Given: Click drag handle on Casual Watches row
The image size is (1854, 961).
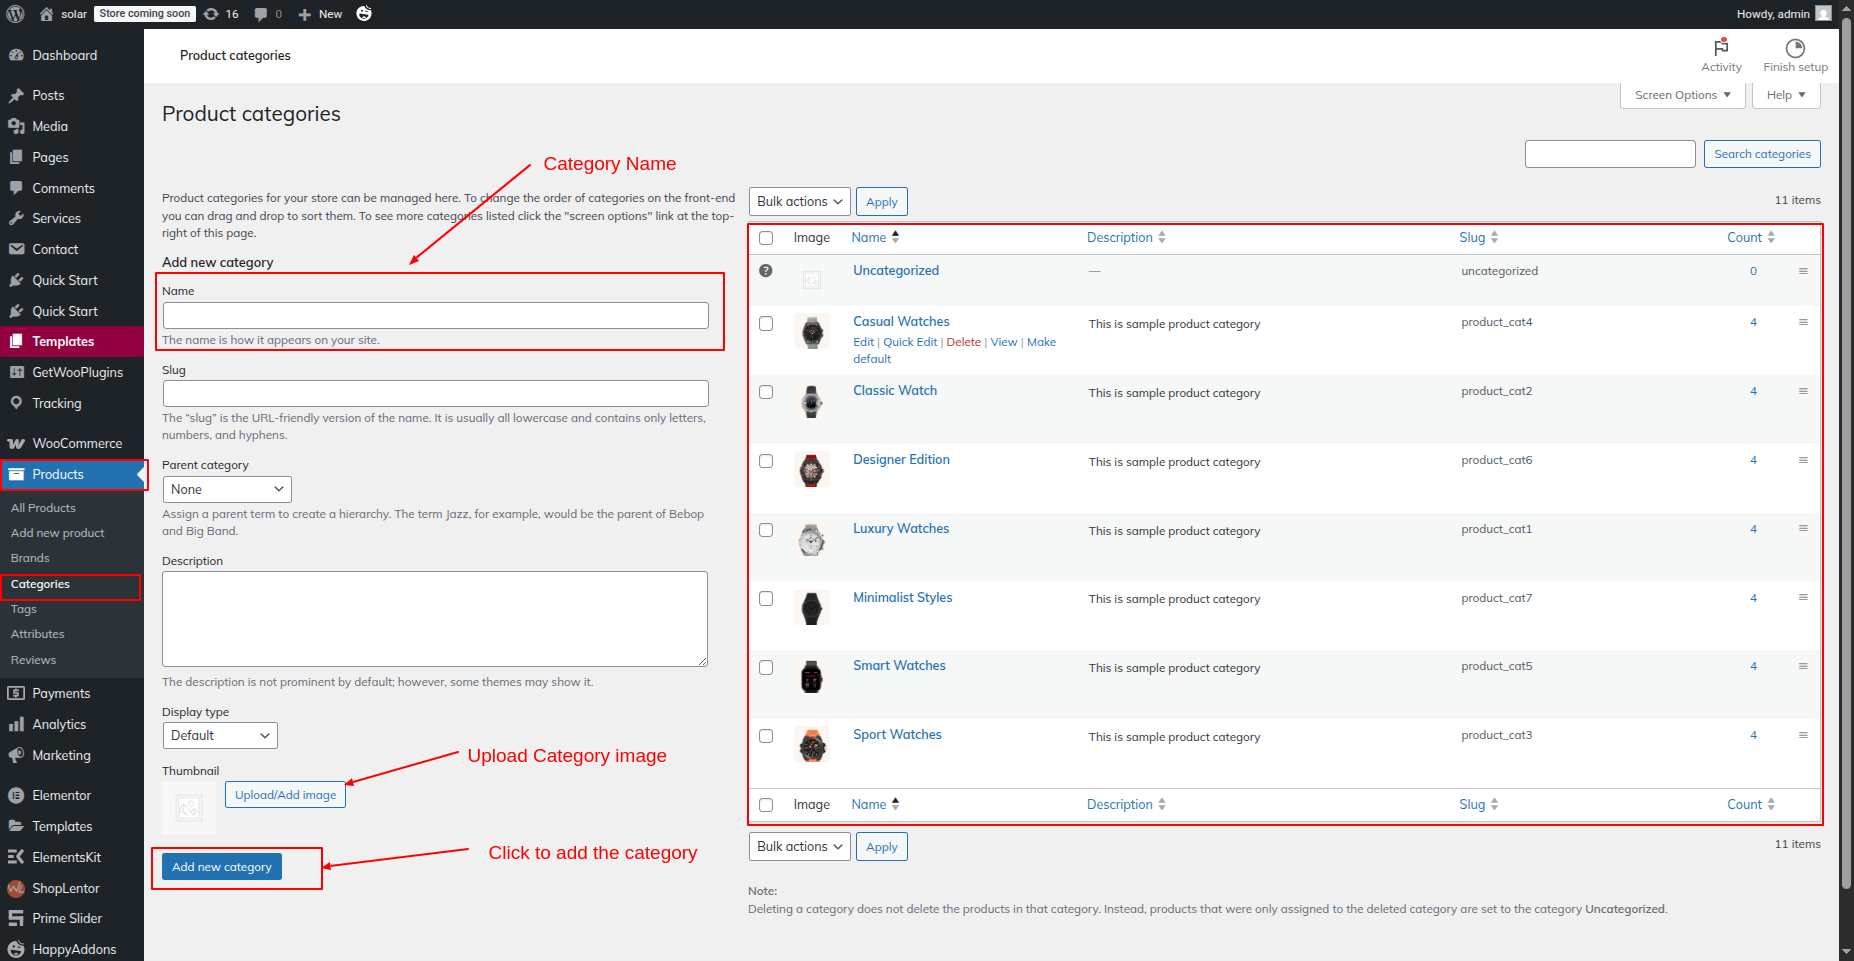Looking at the screenshot, I should click(1803, 322).
